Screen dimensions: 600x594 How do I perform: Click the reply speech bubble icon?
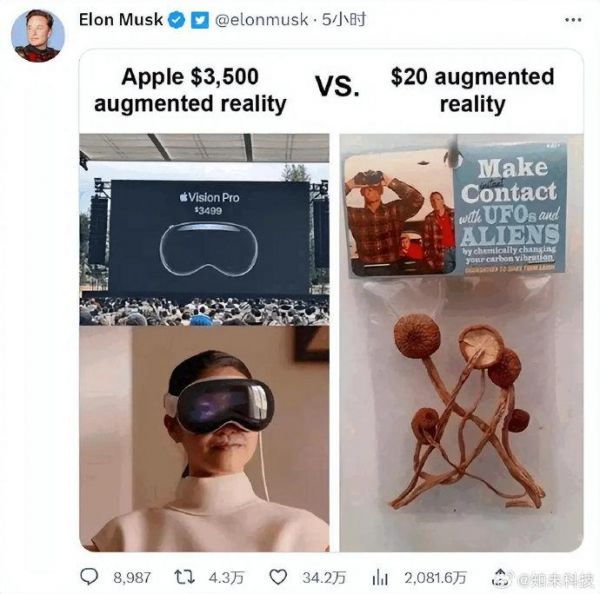click(89, 576)
